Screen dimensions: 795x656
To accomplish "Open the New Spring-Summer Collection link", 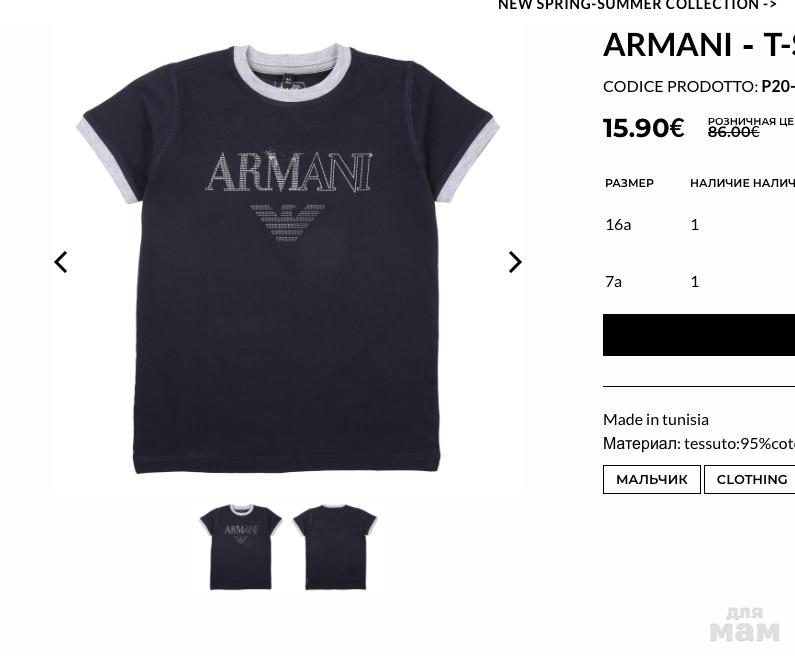I will tap(637, 5).
